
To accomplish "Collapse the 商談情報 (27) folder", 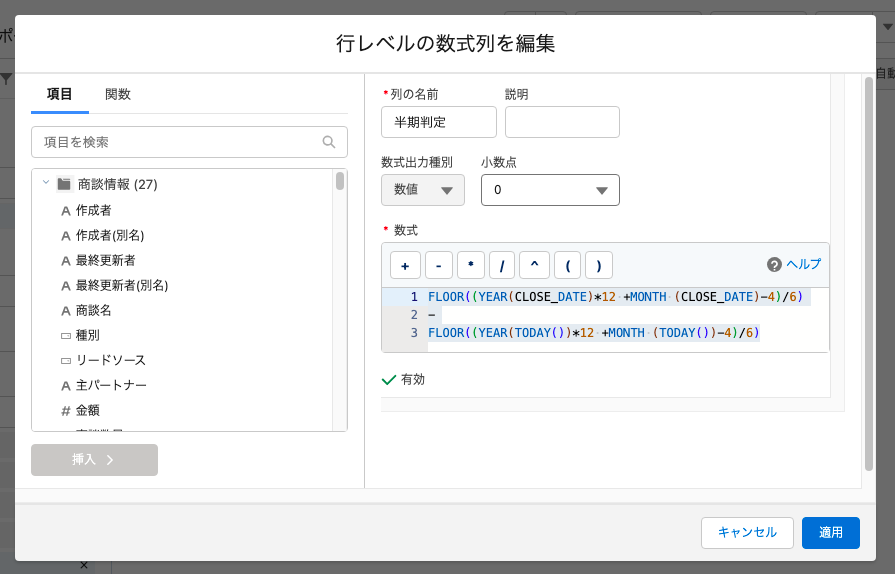I will [x=46, y=183].
